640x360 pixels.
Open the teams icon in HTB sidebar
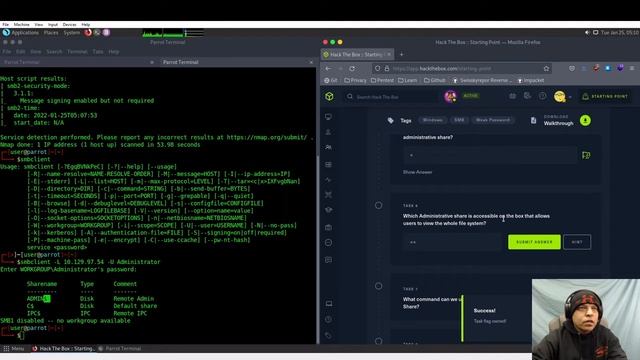[329, 147]
